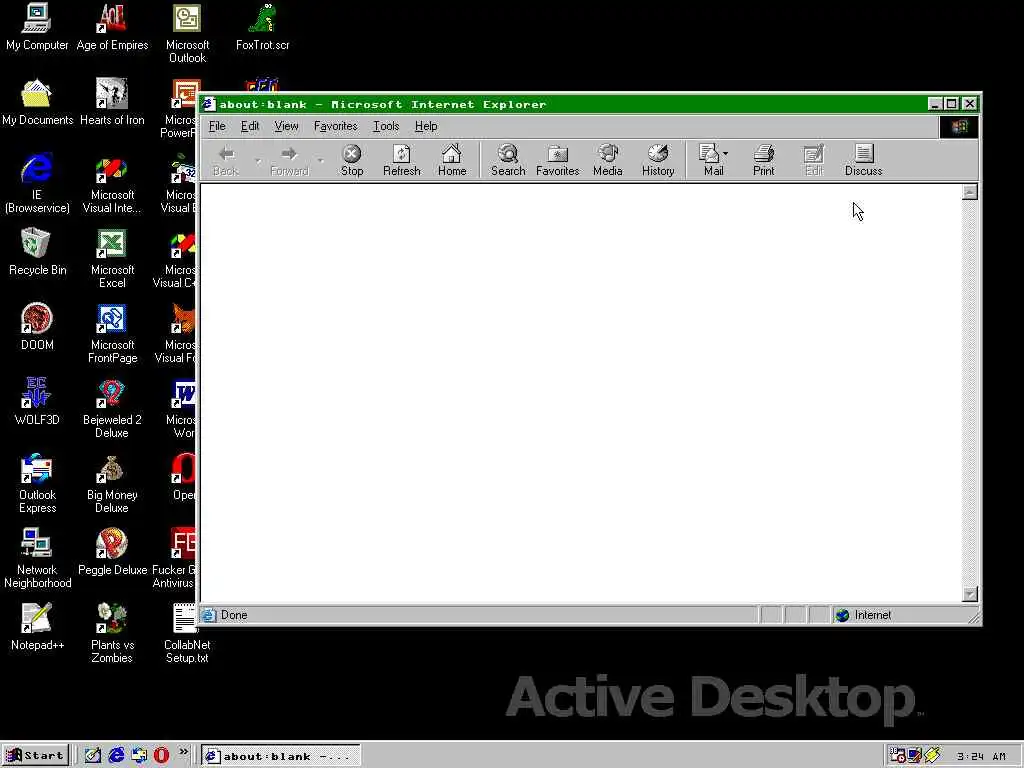Image resolution: width=1024 pixels, height=768 pixels.
Task: Launch Internet Explorer from Quick Launch
Action: click(116, 756)
